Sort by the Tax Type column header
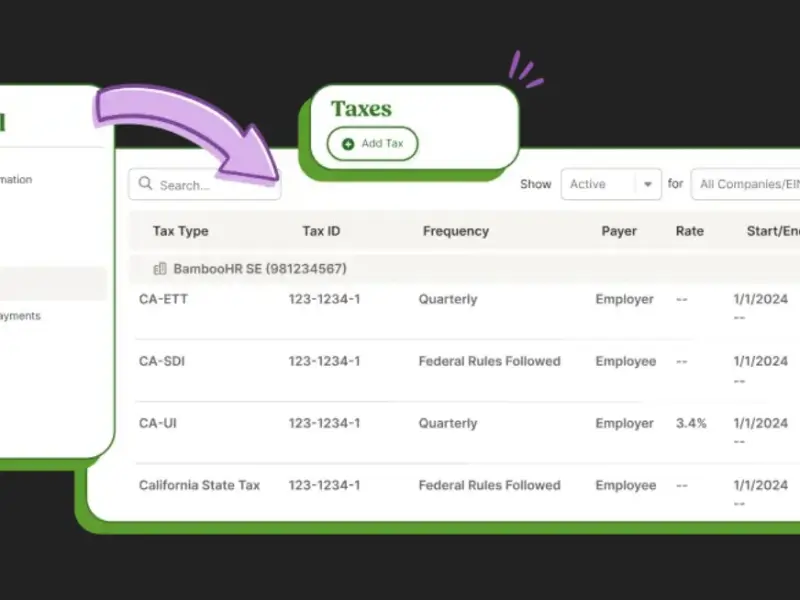This screenshot has width=800, height=600. [180, 231]
